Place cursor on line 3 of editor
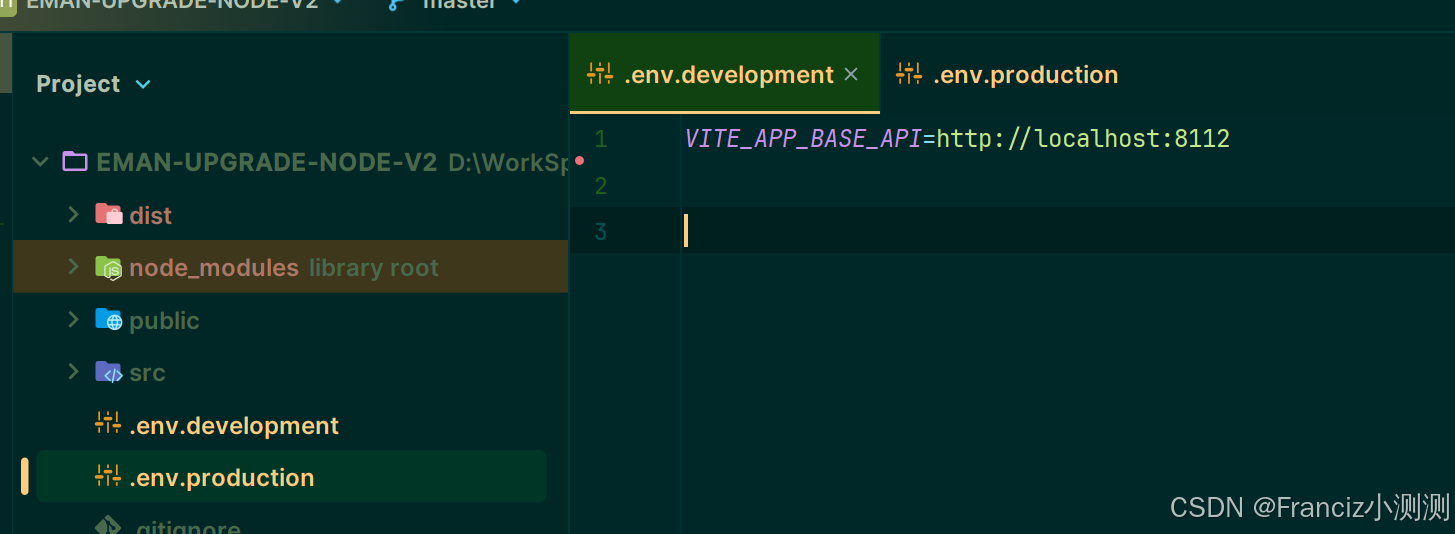Screen dimensions: 1455x534 [x=1068, y=231]
